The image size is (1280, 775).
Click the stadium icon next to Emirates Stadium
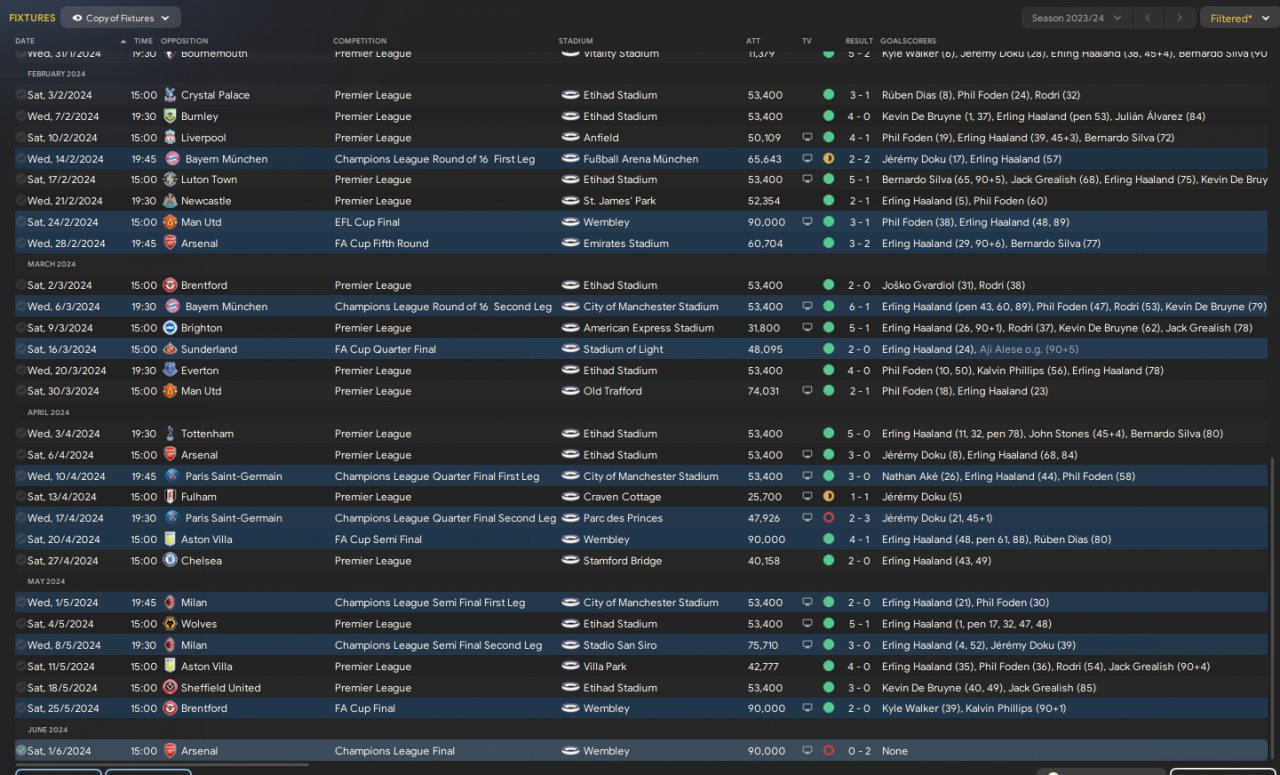pos(570,243)
